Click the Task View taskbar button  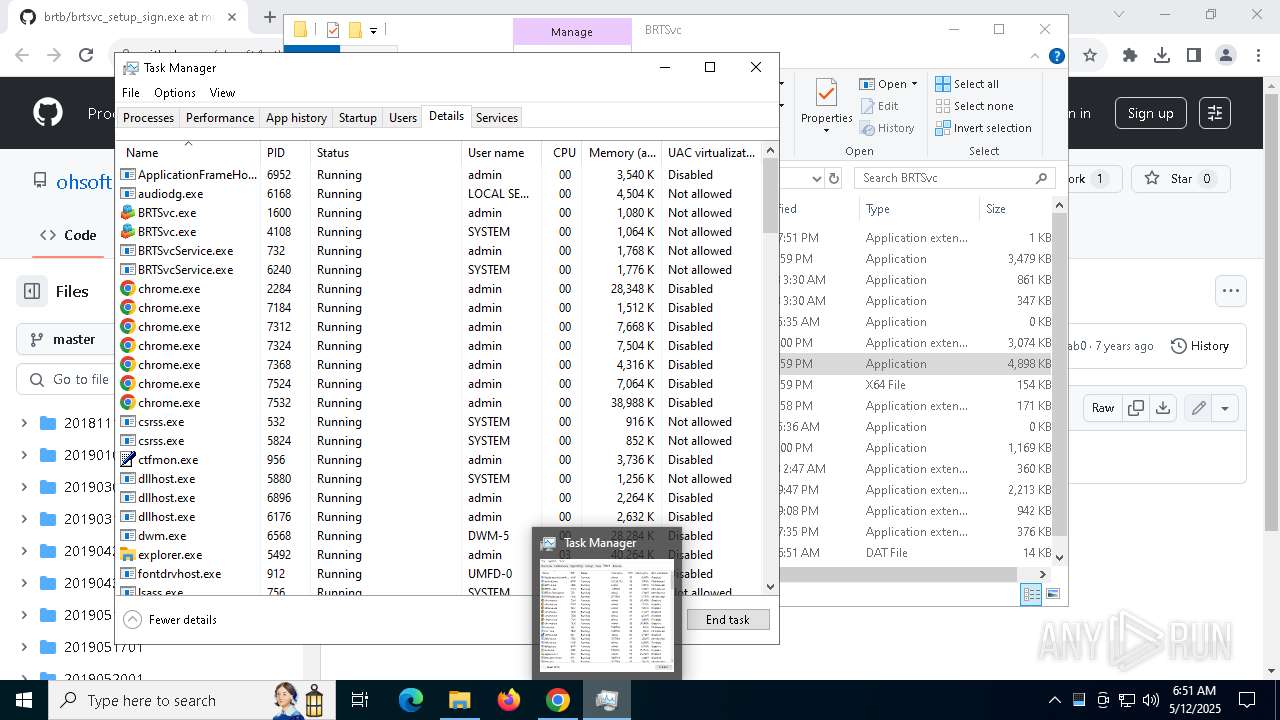(361, 700)
